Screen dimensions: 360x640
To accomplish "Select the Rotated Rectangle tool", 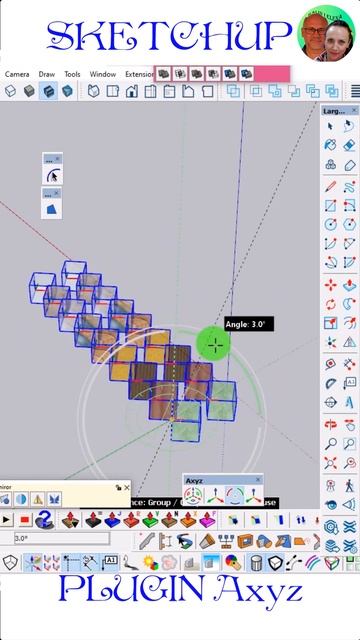I will click(349, 205).
